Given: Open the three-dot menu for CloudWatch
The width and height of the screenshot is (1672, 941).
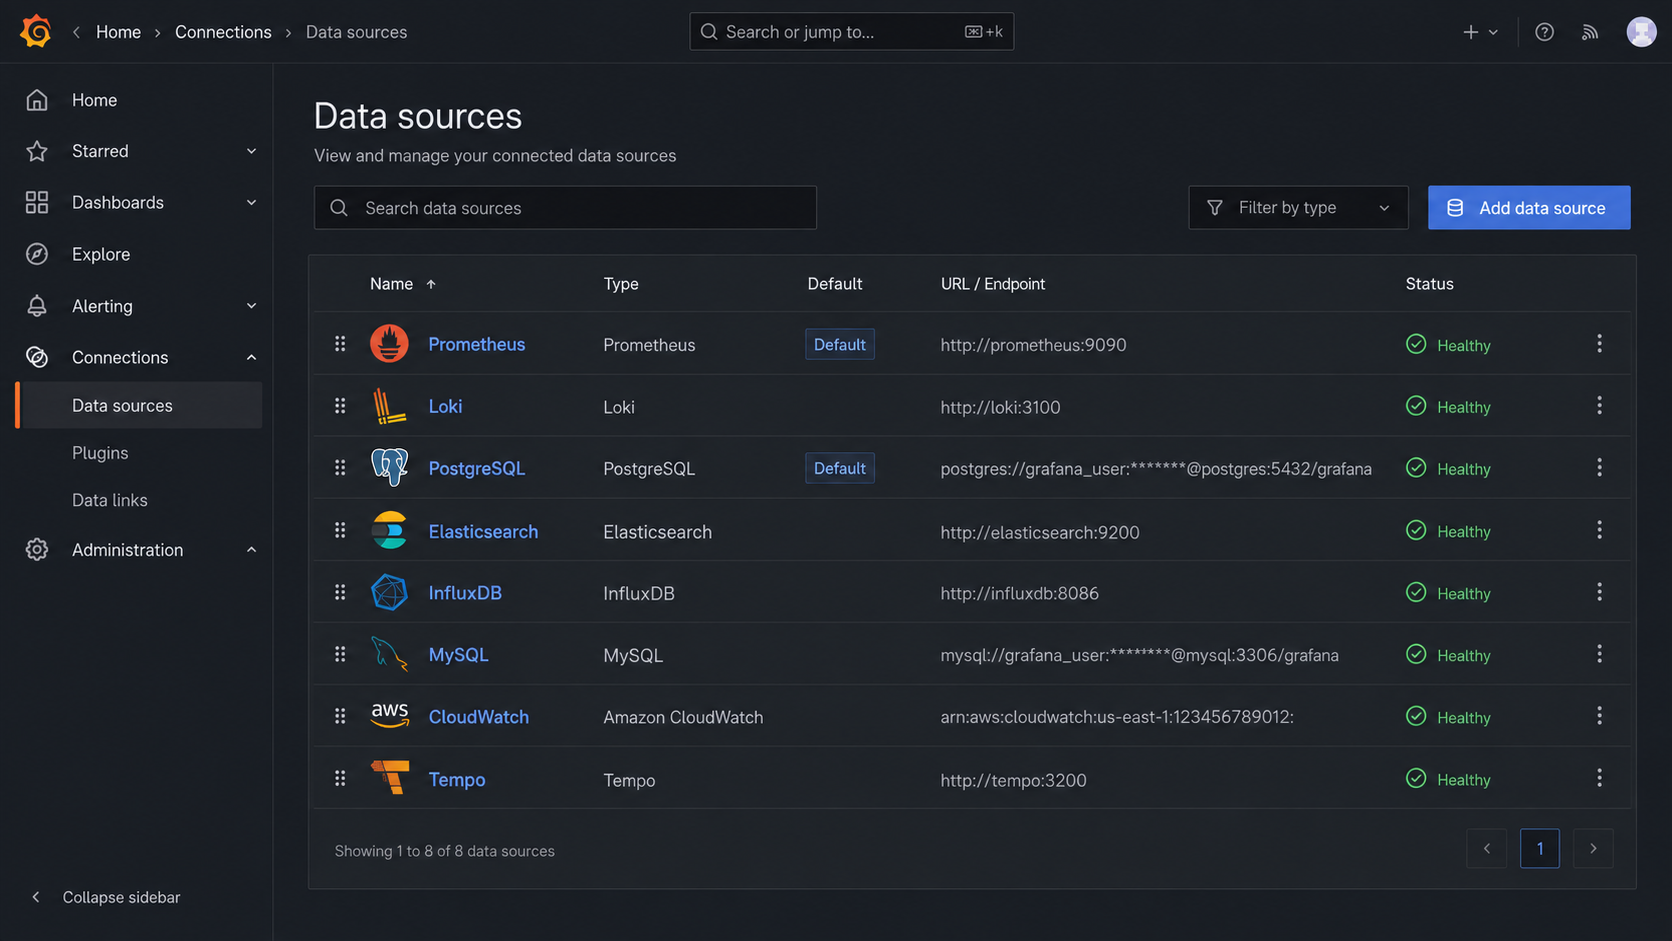Looking at the screenshot, I should [1599, 716].
